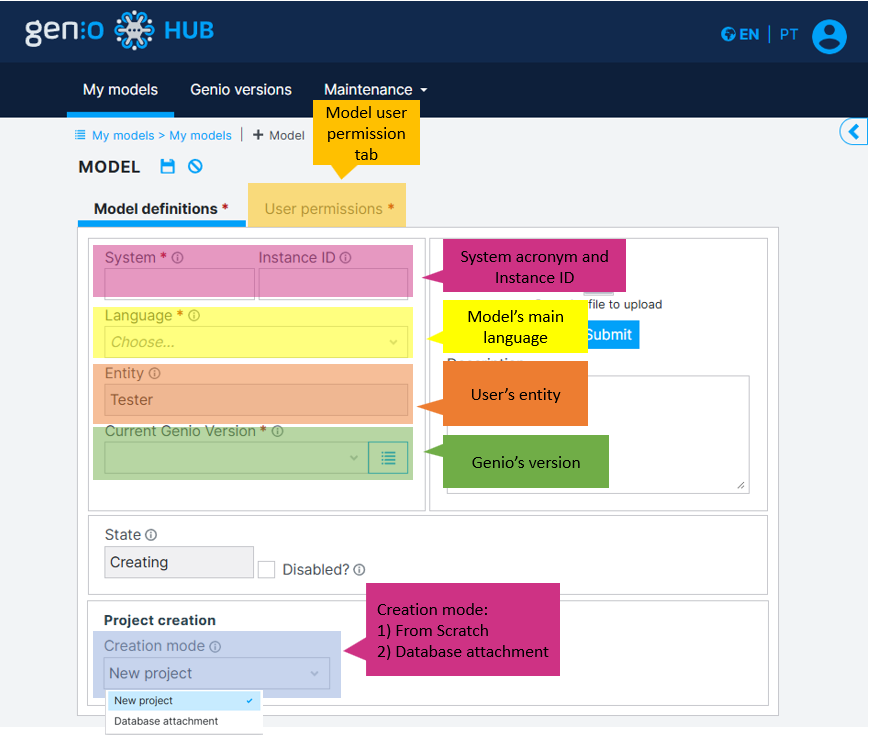Click the genio HUB logo
The height and width of the screenshot is (736, 870).
[119, 31]
